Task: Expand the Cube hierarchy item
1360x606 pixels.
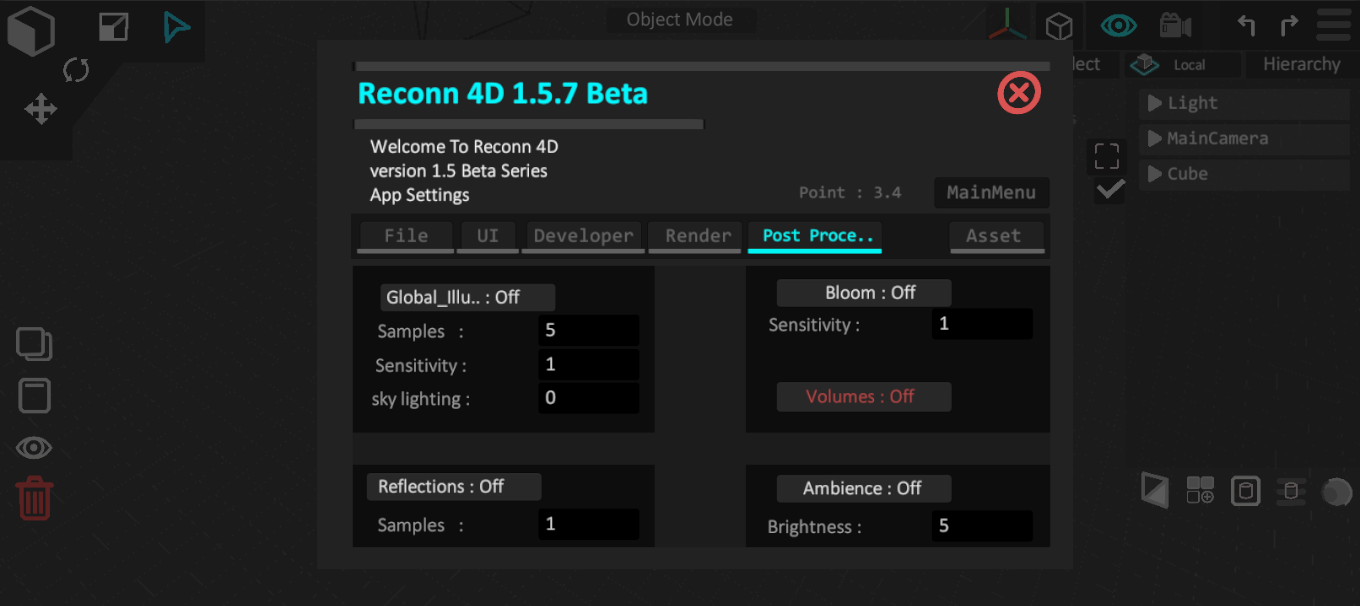Action: pyautogui.click(x=1155, y=173)
